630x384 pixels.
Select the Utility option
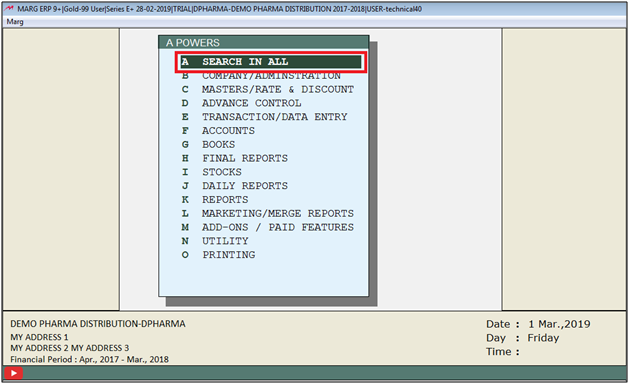[x=215, y=241]
